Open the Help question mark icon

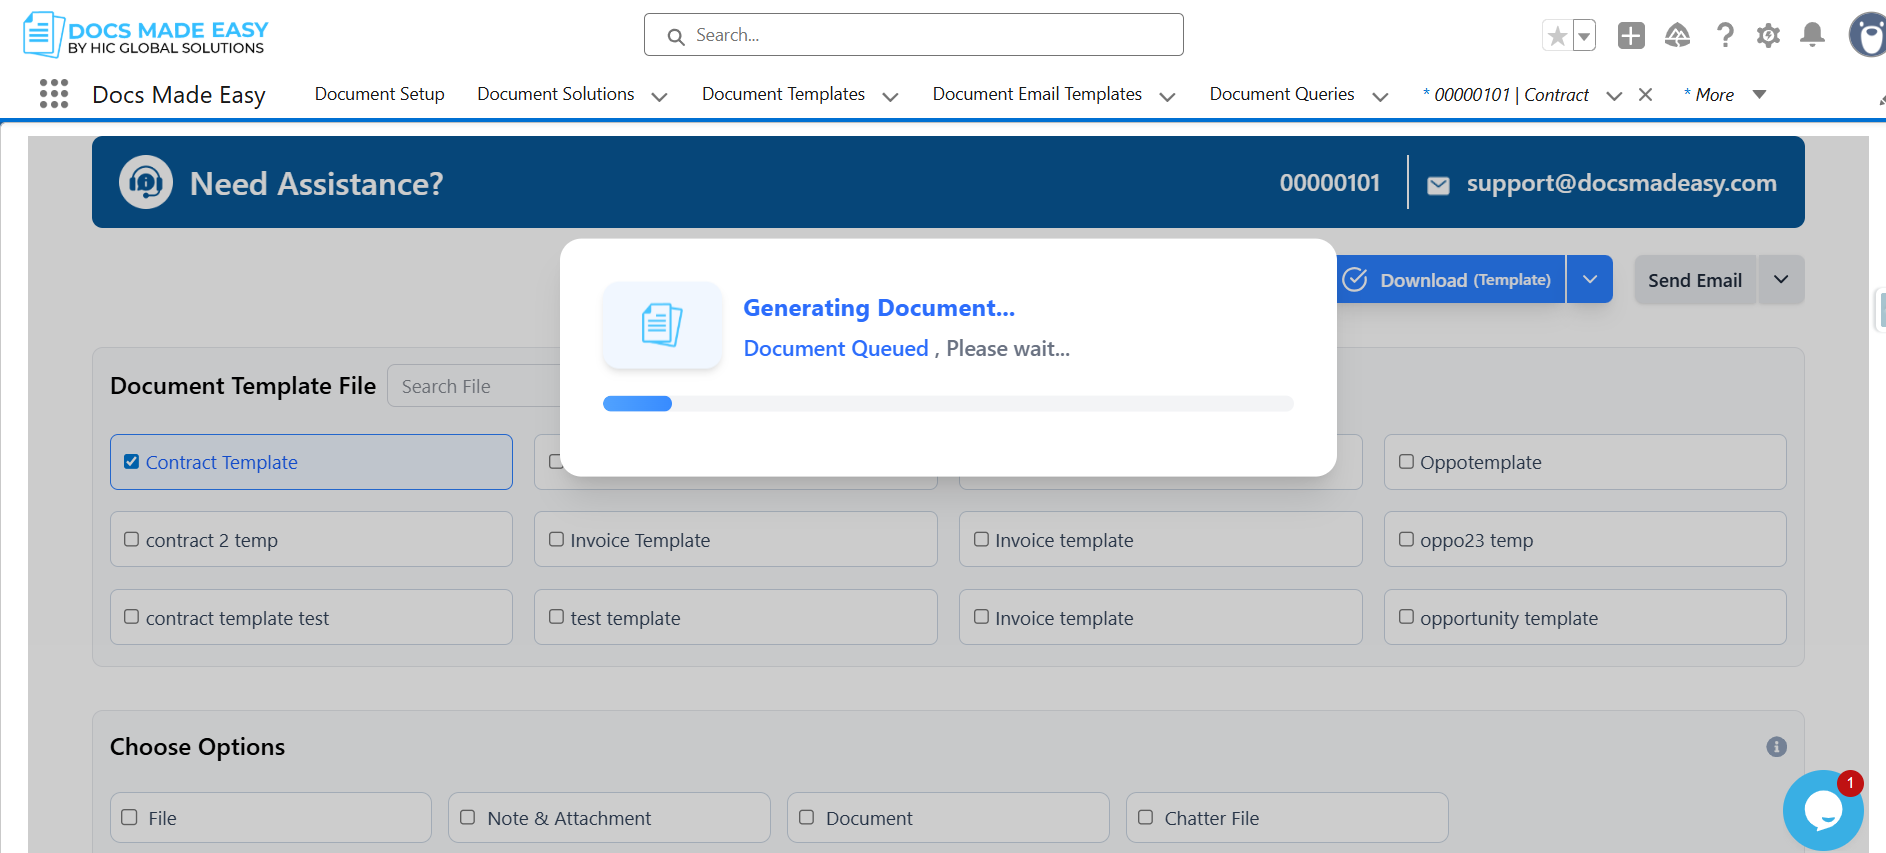(x=1725, y=36)
